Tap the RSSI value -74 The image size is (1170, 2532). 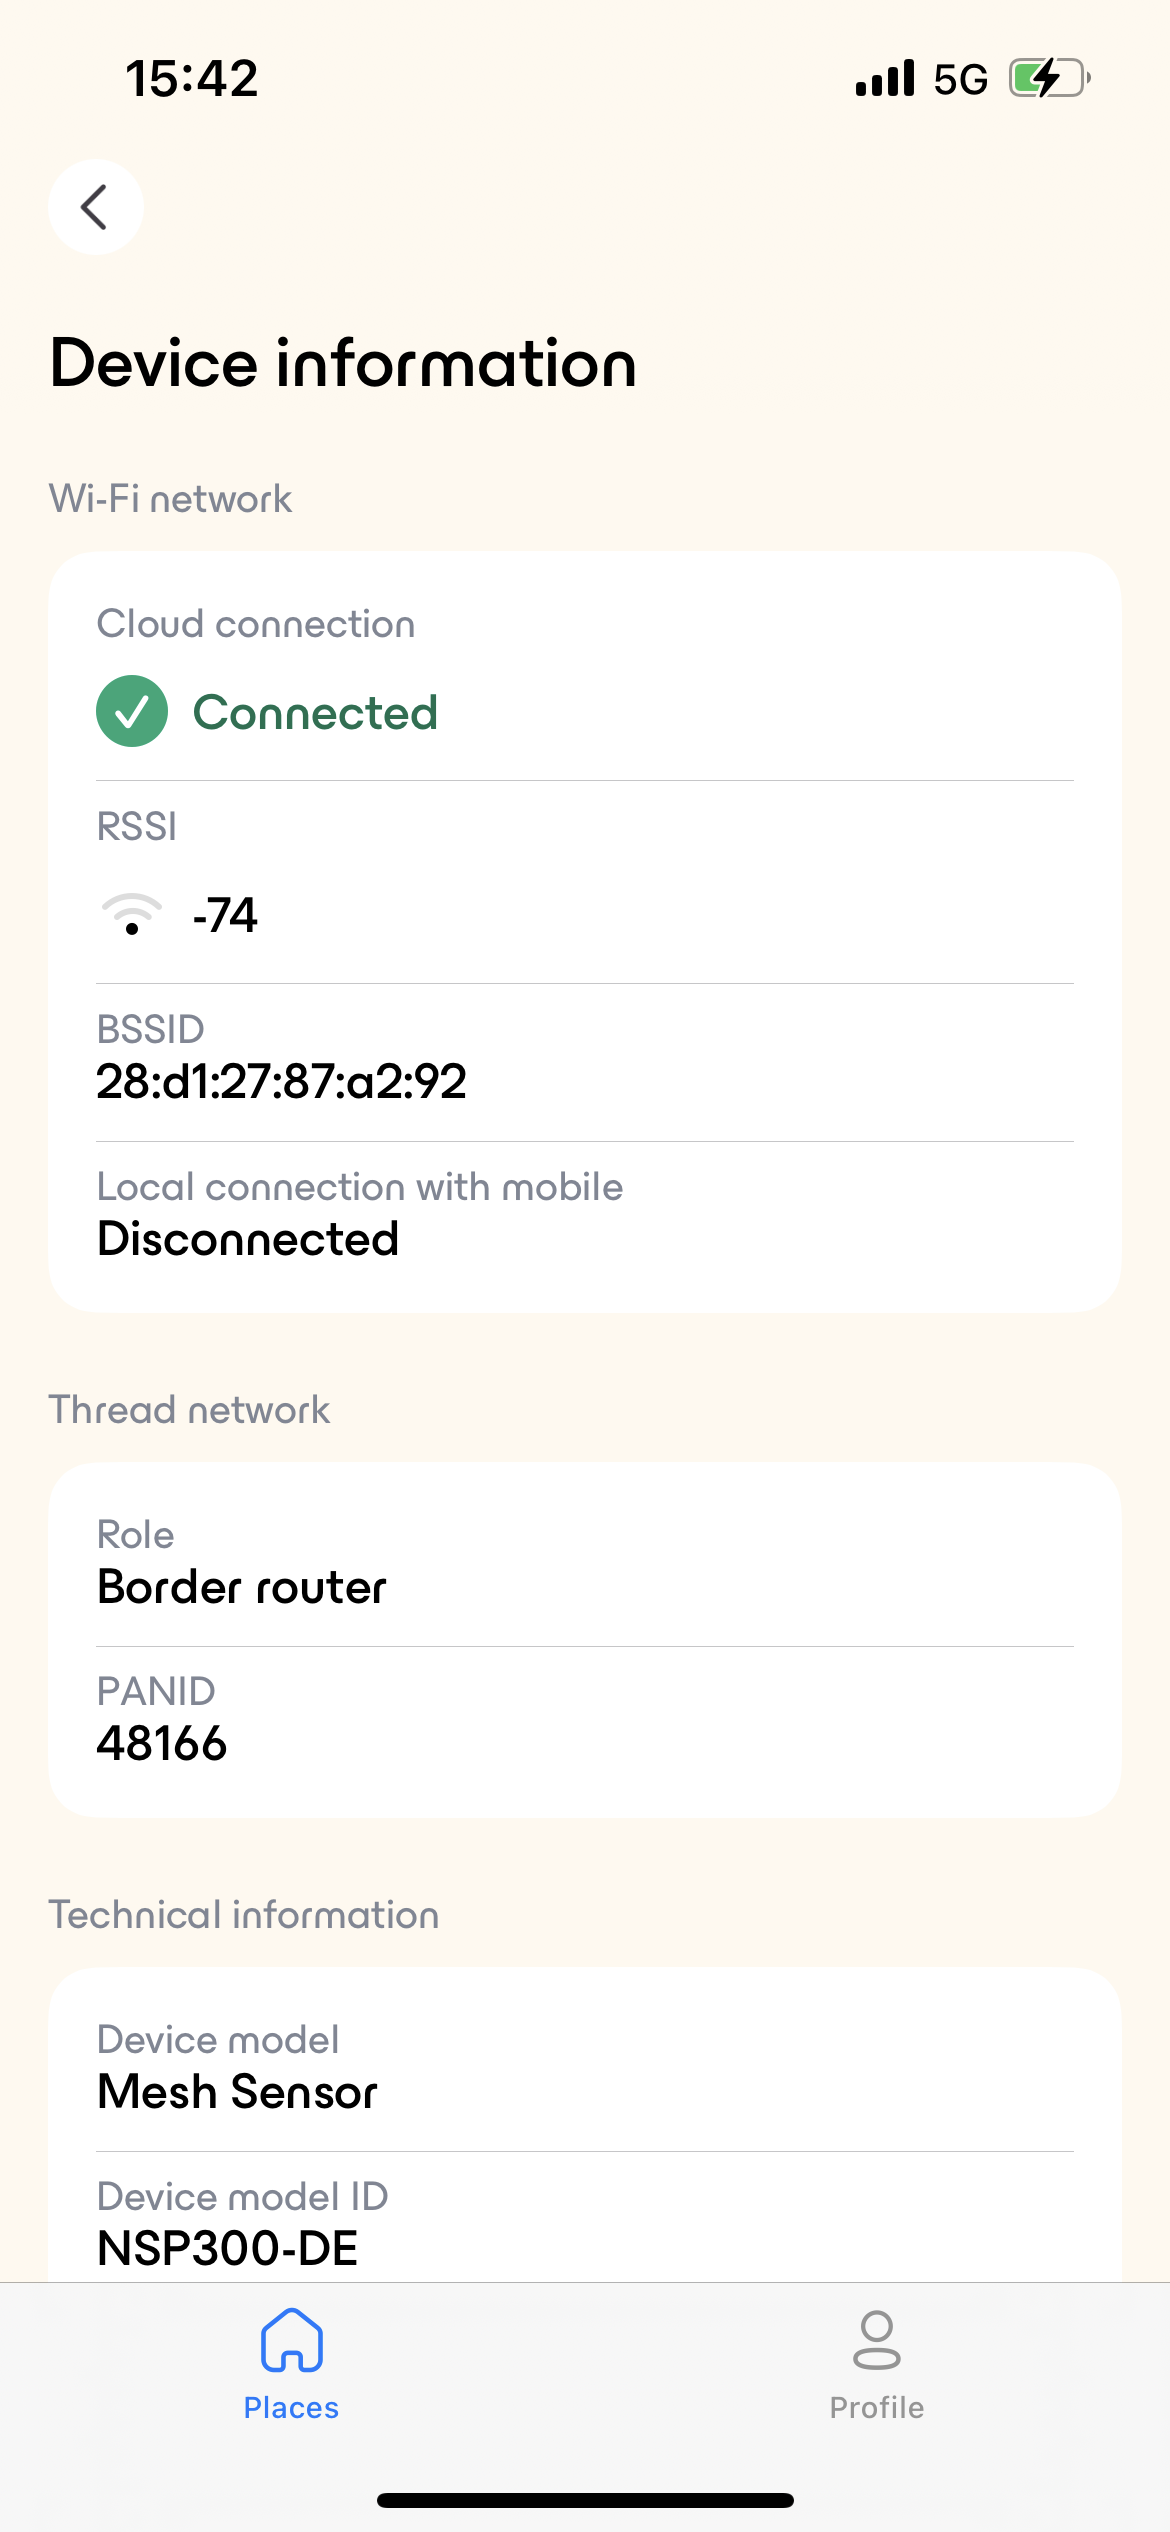click(225, 915)
